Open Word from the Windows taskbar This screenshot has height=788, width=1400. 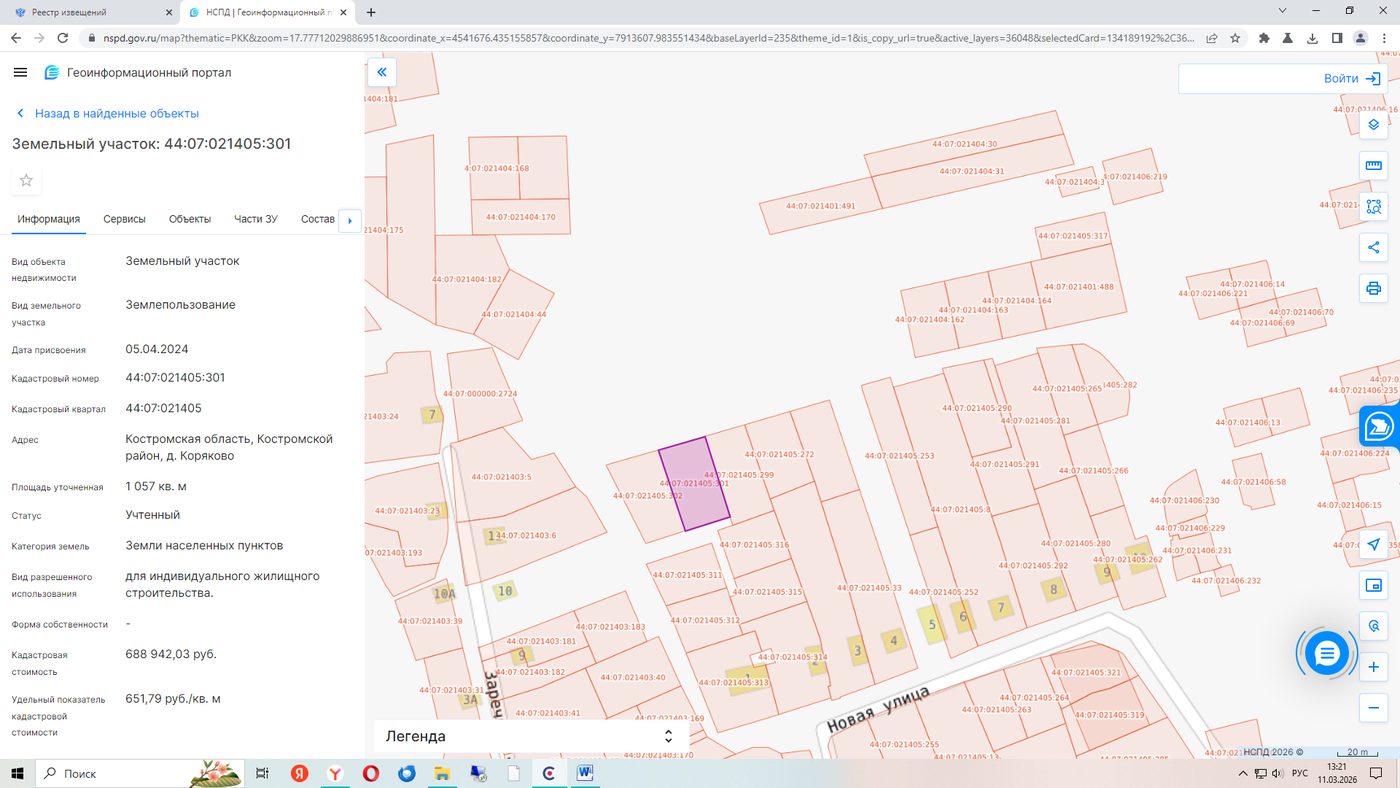tap(584, 773)
